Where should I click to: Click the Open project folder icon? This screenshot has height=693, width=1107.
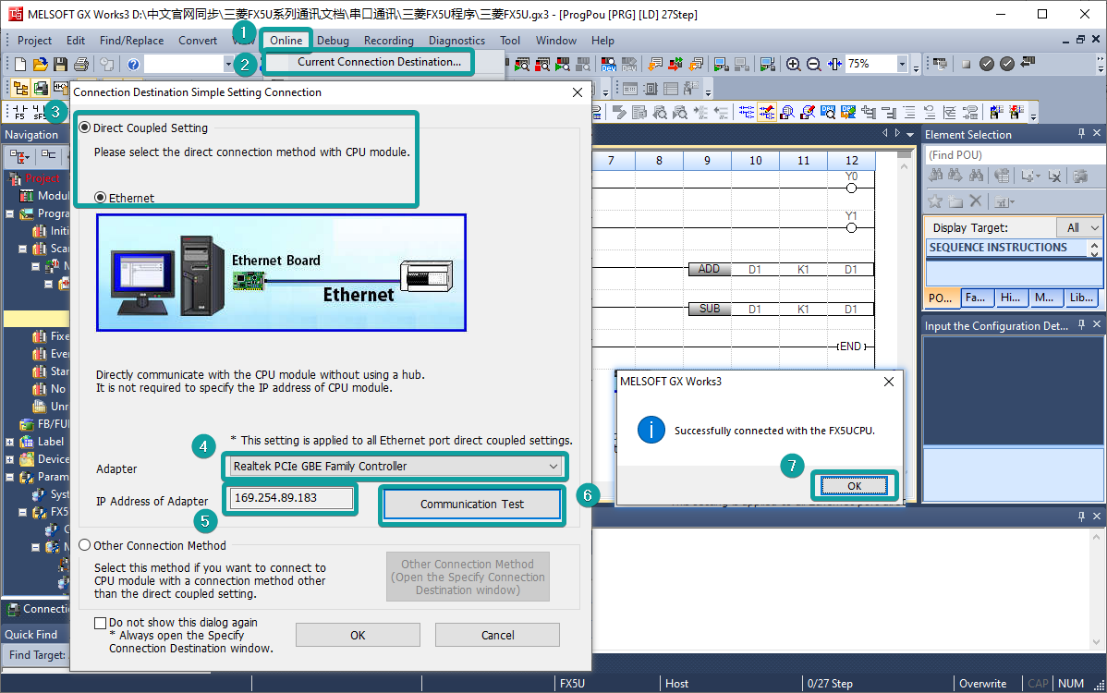click(x=40, y=64)
